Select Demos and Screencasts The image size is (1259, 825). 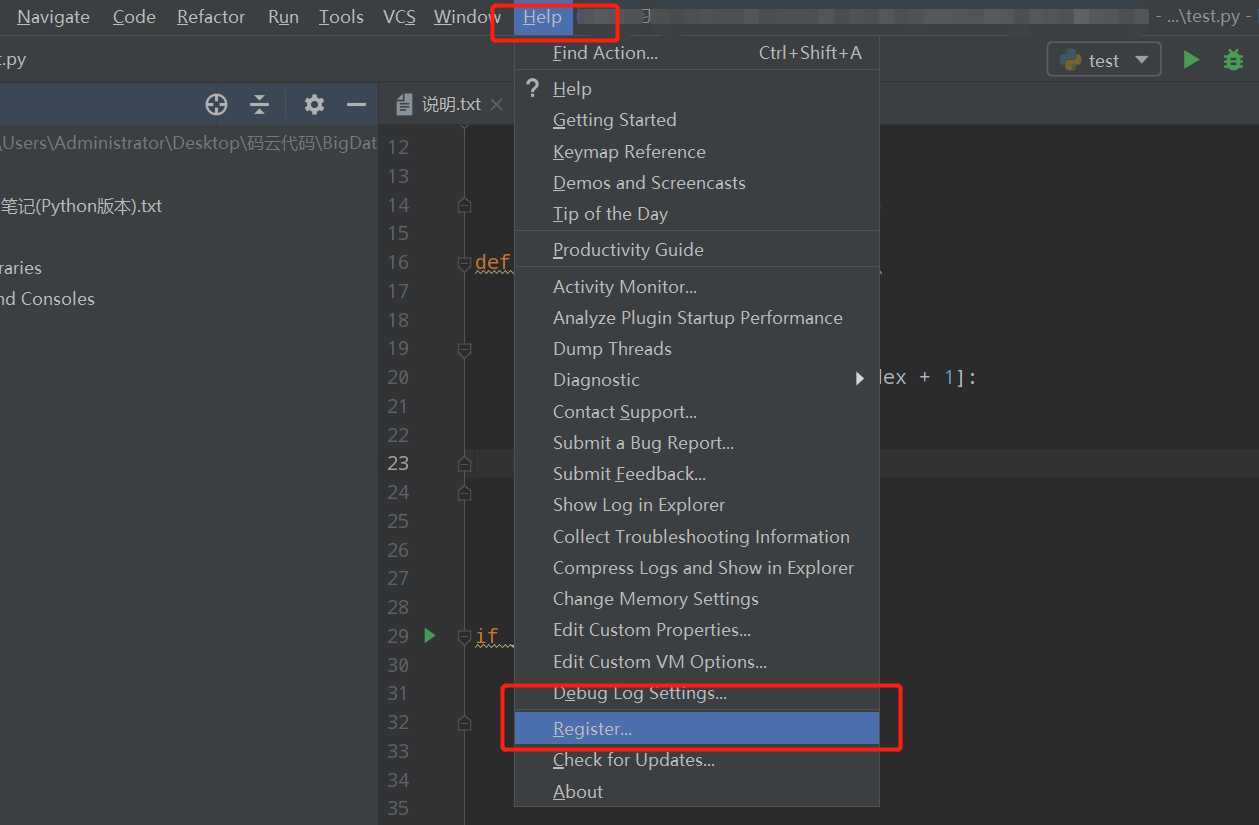point(697,183)
